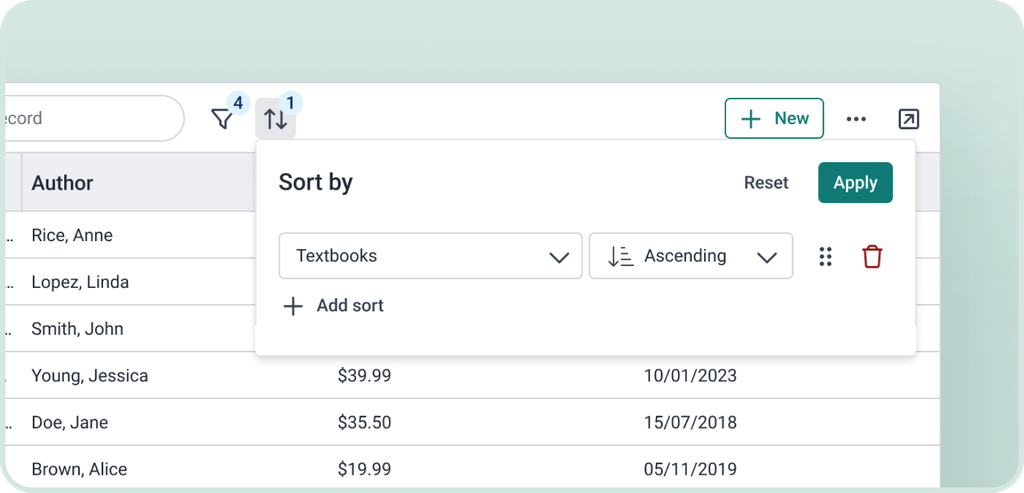Open the expand-to-new-window icon
This screenshot has width=1024, height=493.
pos(908,119)
